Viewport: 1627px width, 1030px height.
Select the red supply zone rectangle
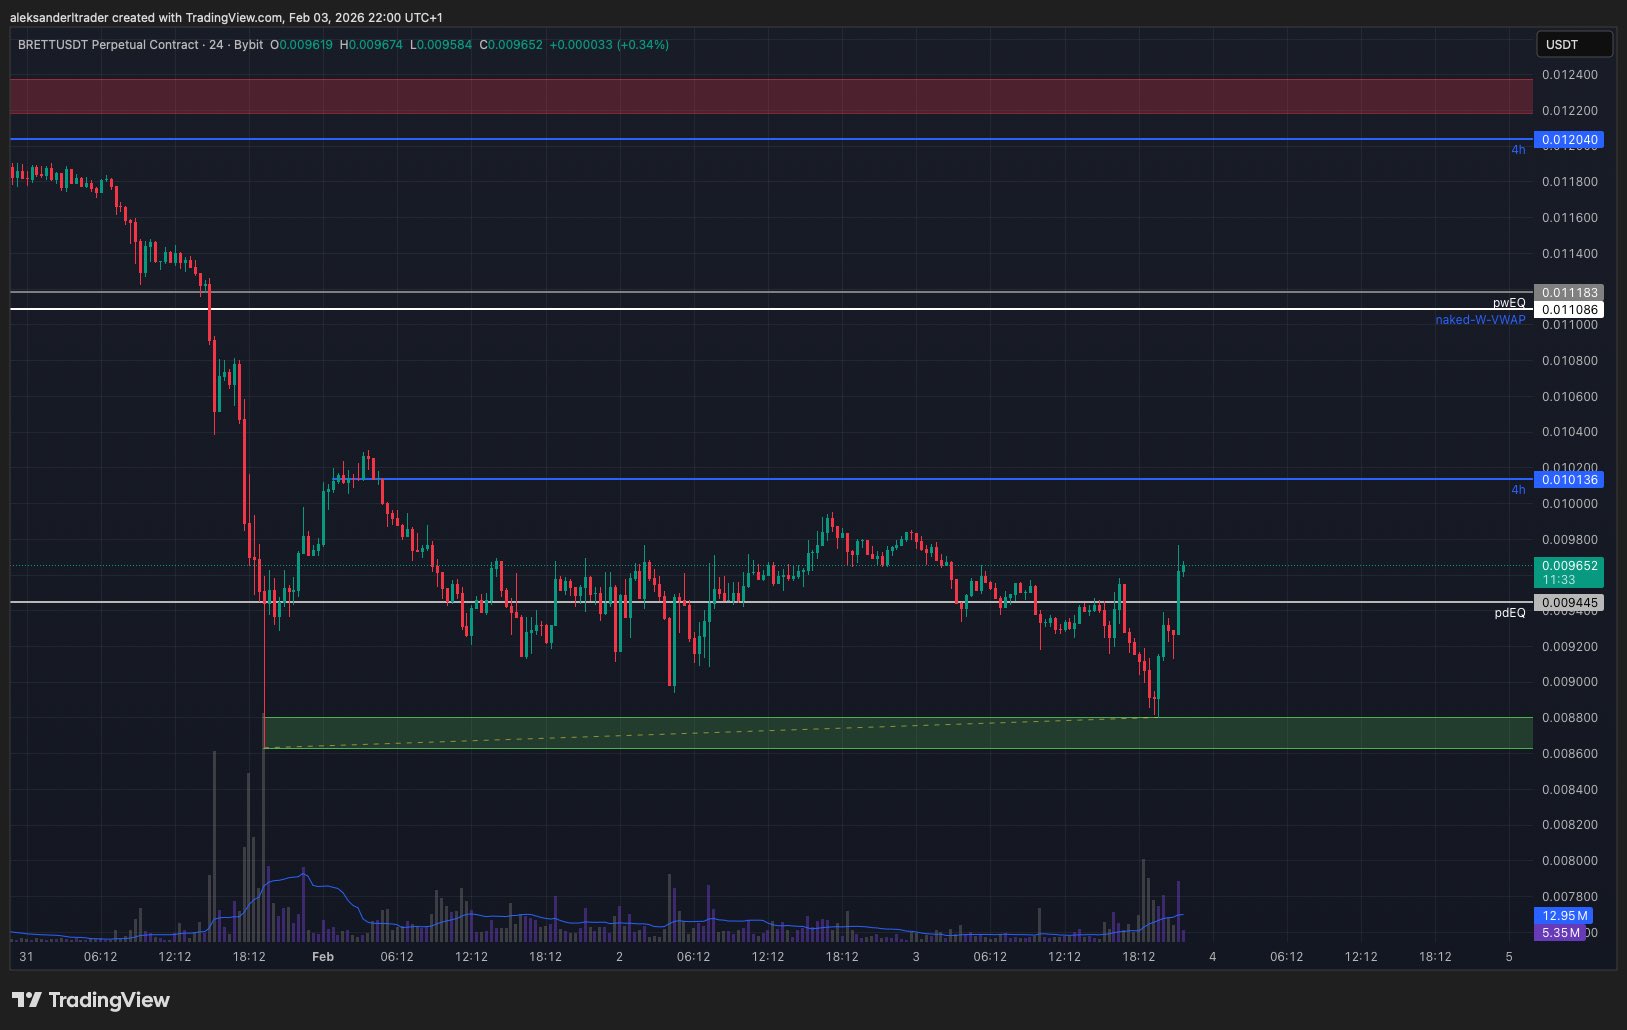[x=771, y=96]
